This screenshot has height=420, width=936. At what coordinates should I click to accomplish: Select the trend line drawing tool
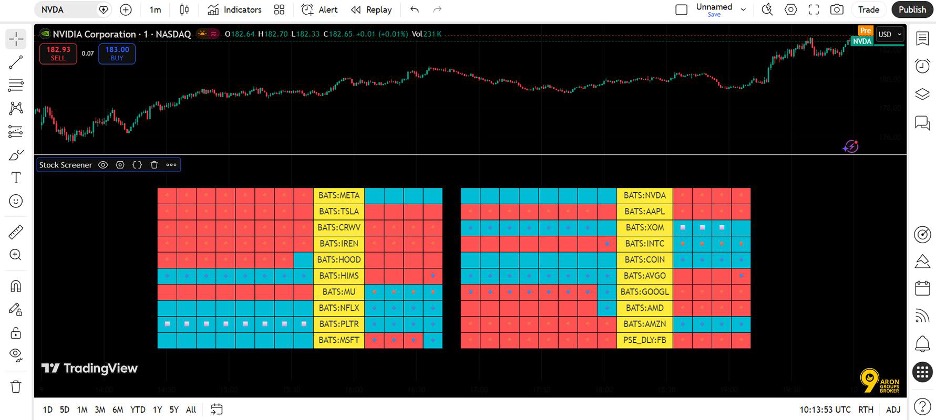coord(16,62)
